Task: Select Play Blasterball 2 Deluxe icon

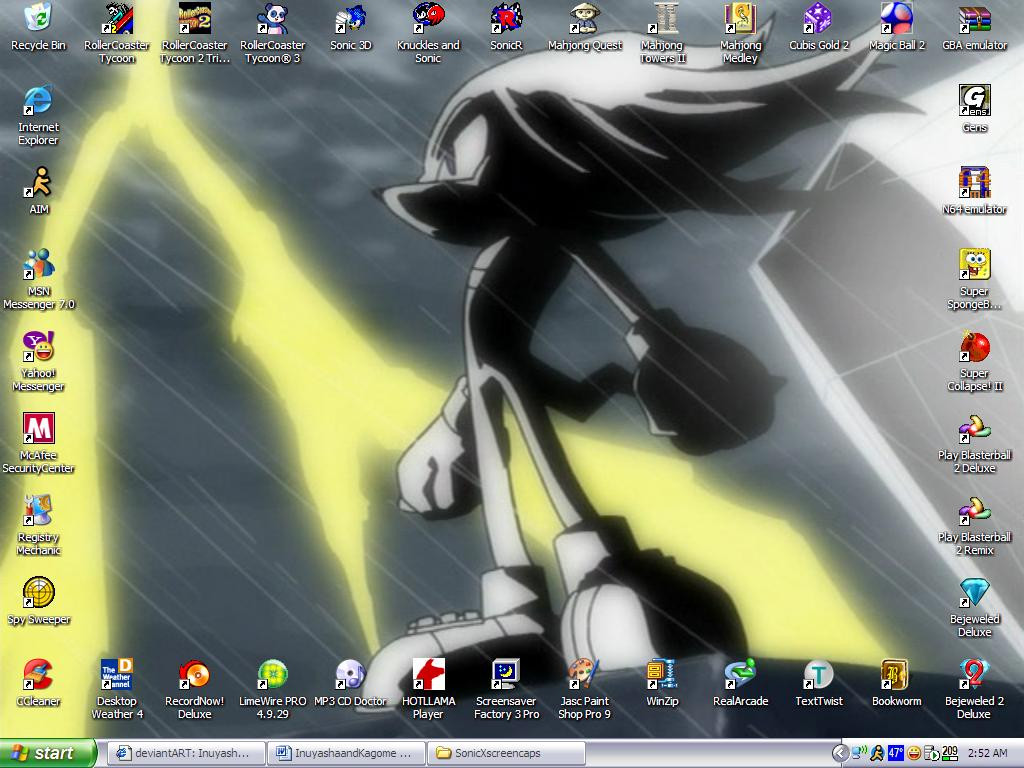Action: [974, 429]
